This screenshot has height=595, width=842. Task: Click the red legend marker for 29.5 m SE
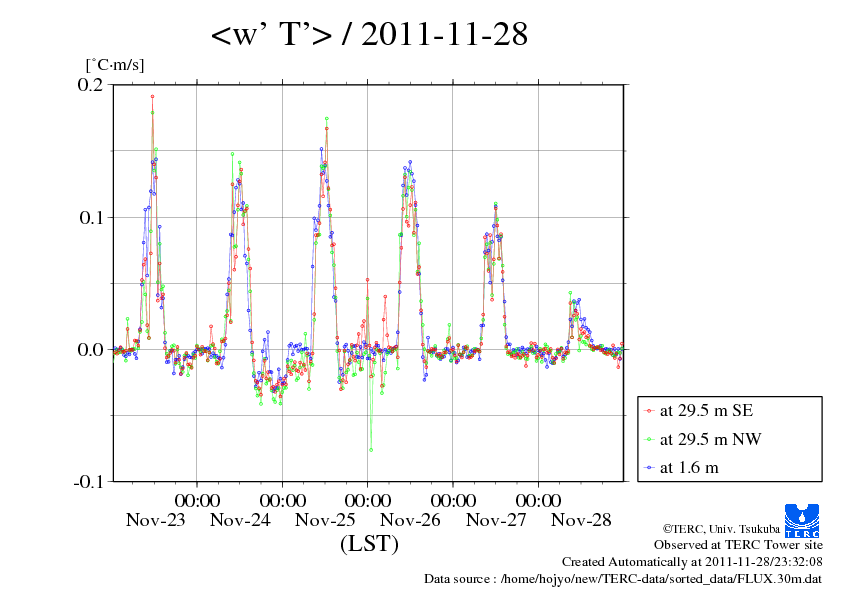649,411
